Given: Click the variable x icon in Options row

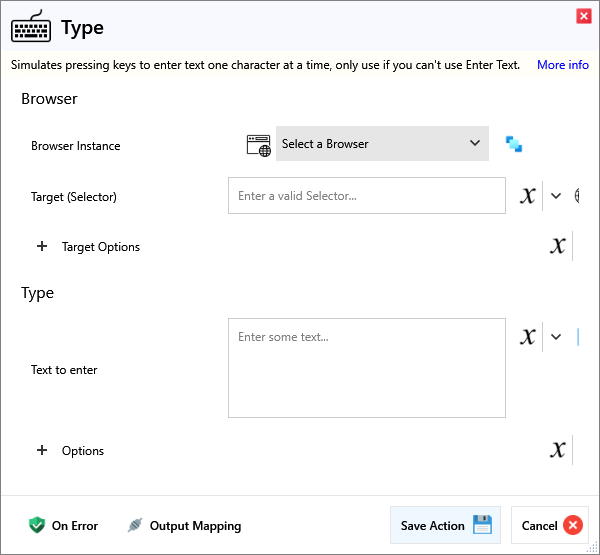Looking at the screenshot, I should pos(558,450).
